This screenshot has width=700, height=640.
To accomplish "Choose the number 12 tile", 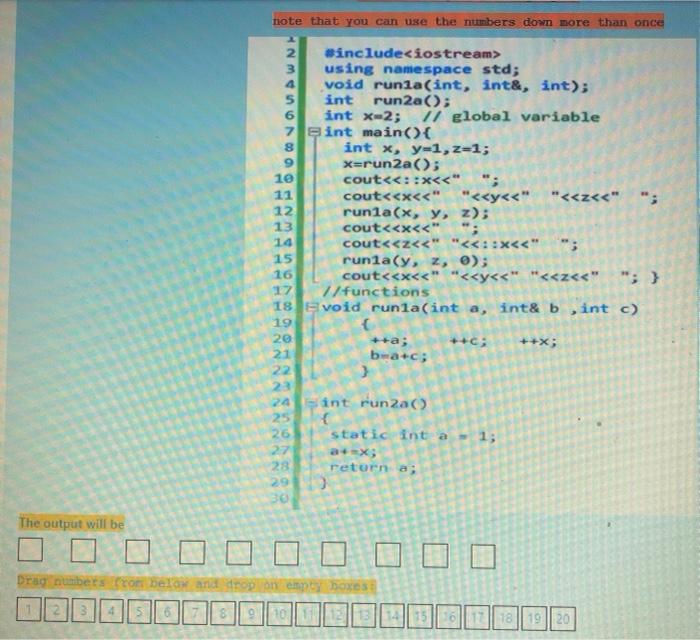I will click(336, 616).
